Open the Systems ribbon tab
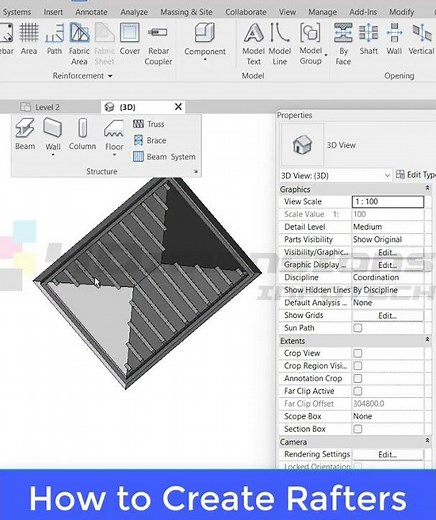 coord(16,12)
